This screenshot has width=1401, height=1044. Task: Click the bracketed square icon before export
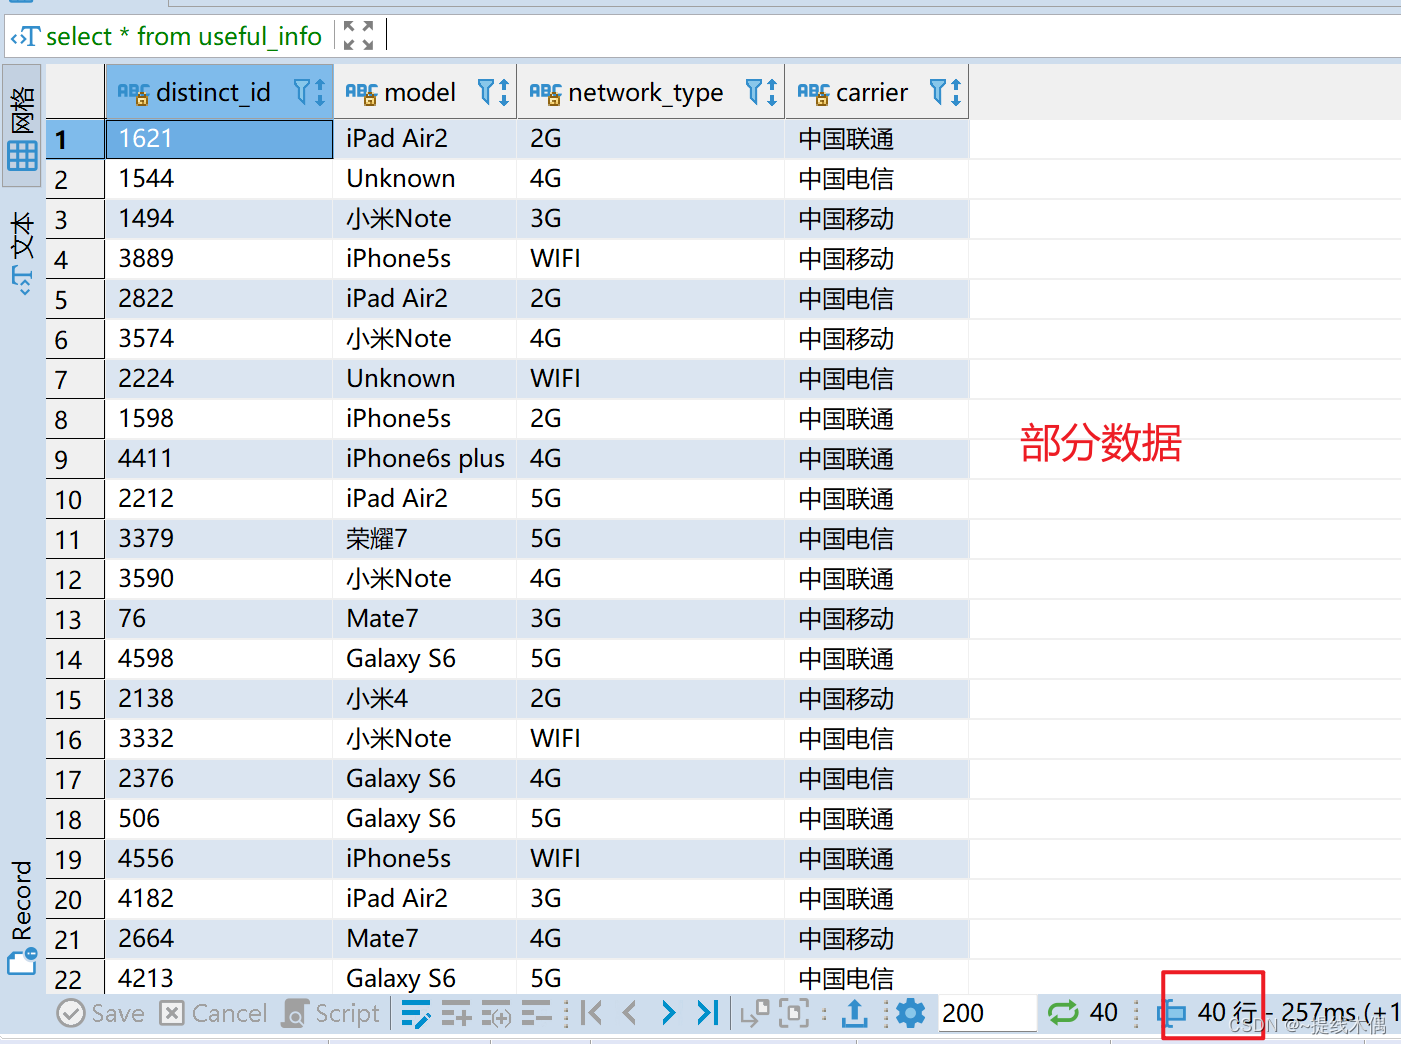point(794,1013)
